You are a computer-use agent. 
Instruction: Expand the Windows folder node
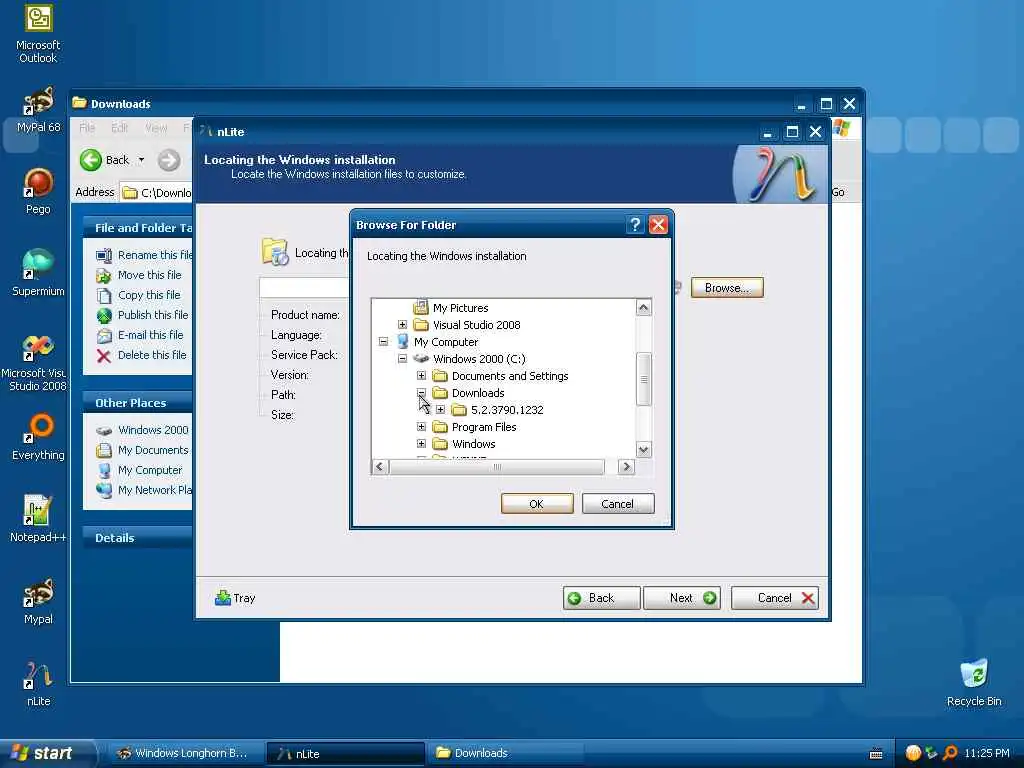coord(421,443)
